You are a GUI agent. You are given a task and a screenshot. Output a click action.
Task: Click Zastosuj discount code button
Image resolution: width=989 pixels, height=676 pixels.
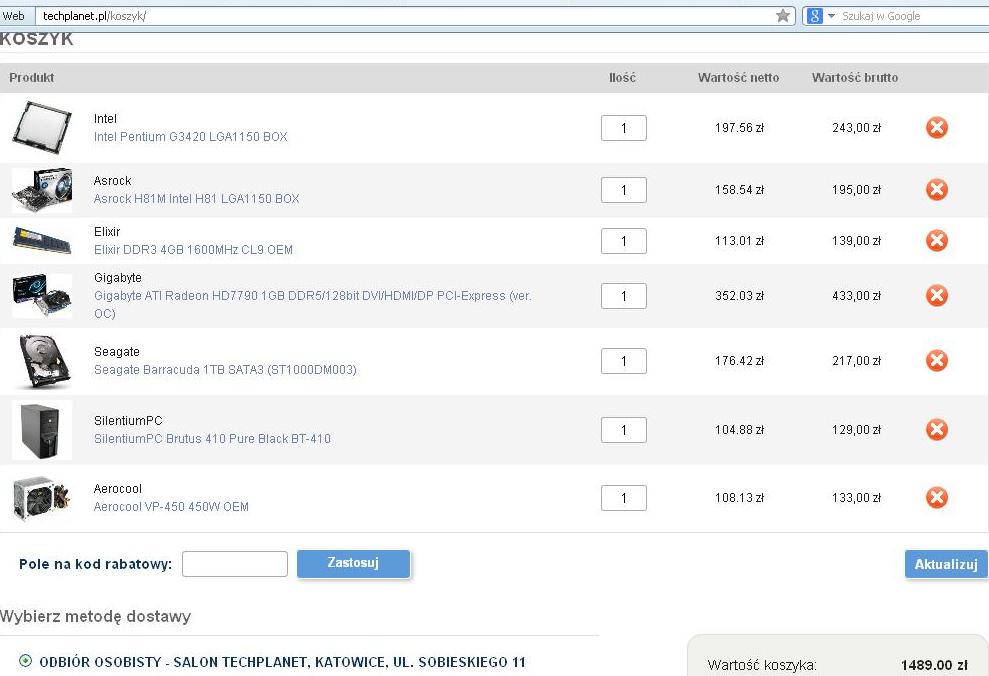tap(353, 563)
